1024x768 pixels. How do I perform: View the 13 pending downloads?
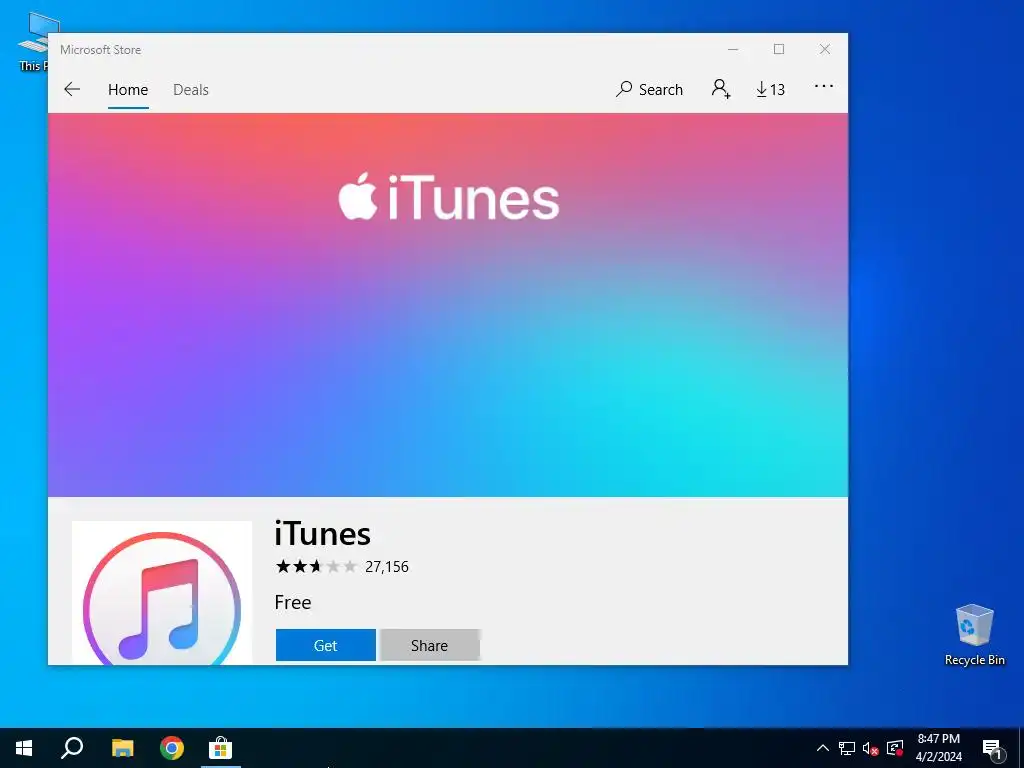point(771,89)
